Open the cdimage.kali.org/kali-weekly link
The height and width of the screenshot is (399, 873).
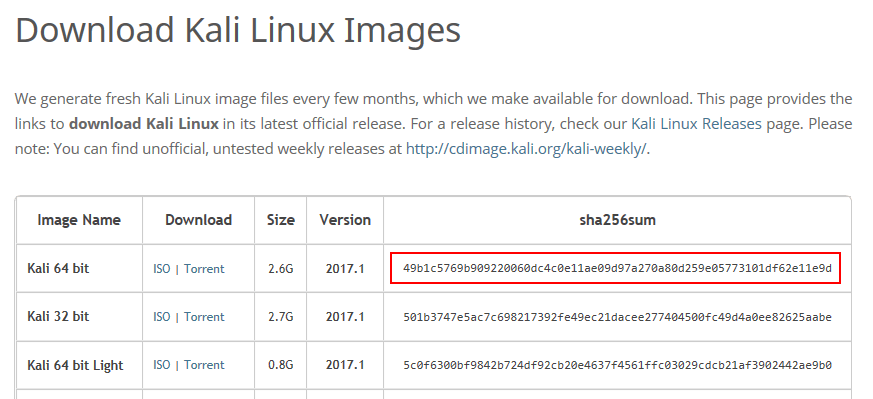point(526,149)
